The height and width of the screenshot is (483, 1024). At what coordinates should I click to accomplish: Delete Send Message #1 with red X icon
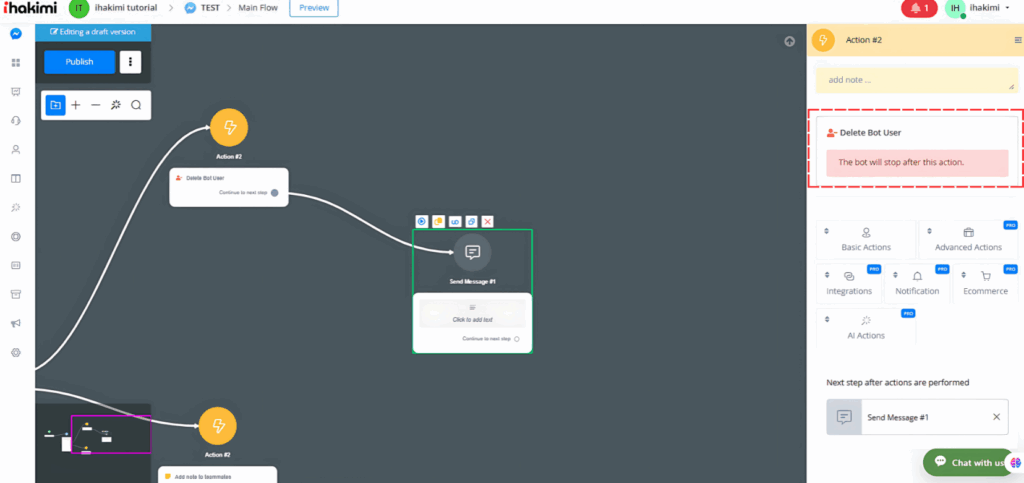click(x=487, y=221)
